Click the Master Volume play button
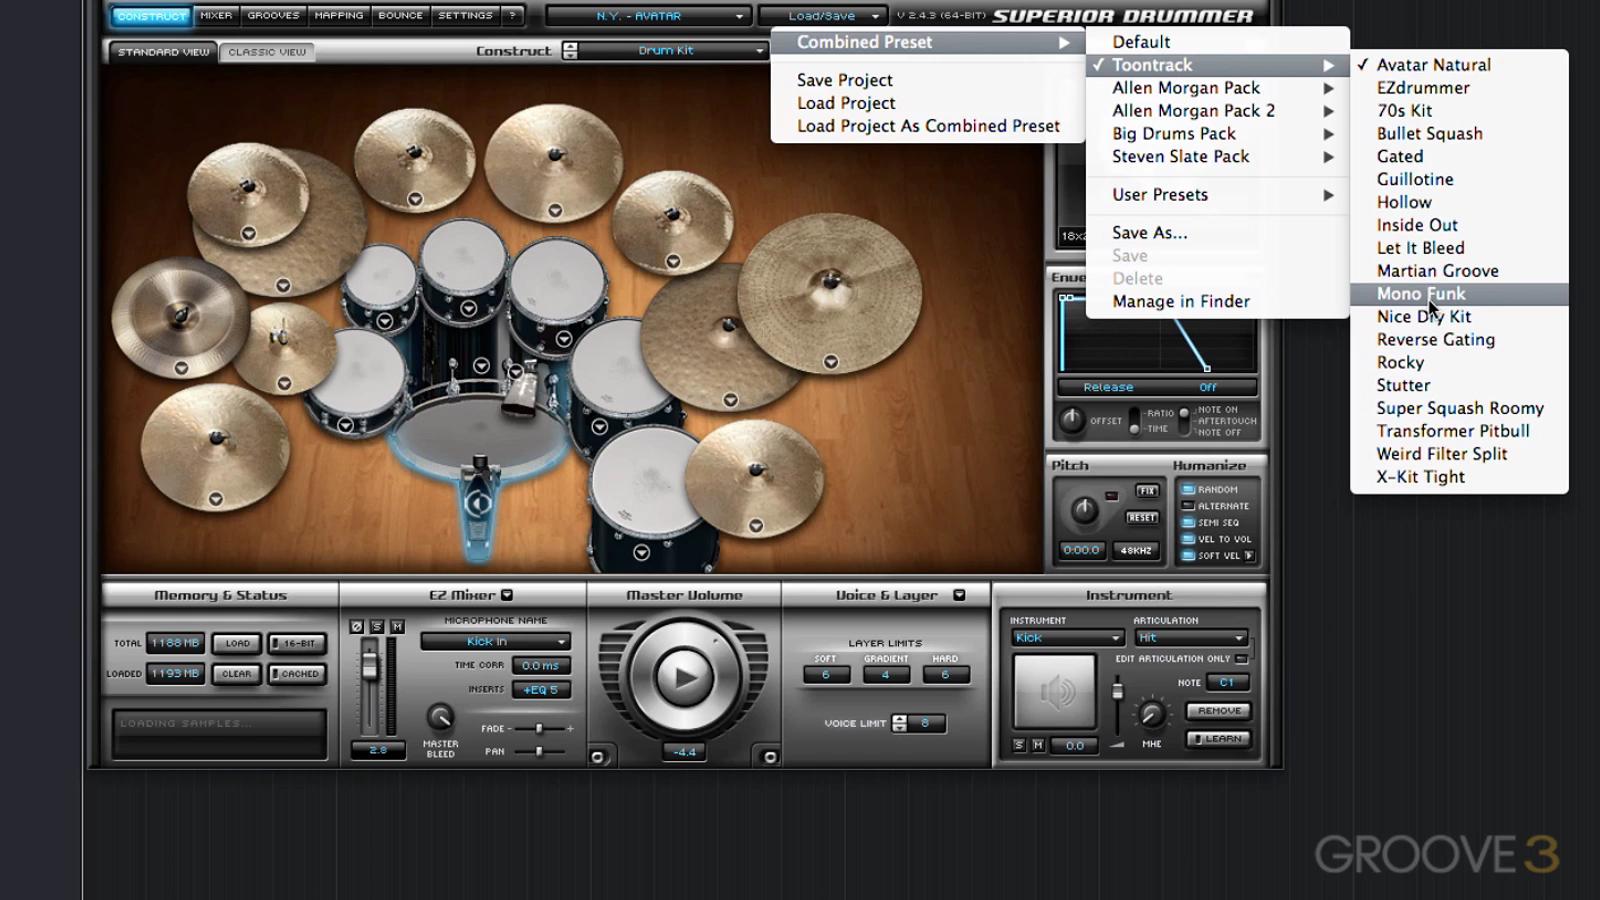The height and width of the screenshot is (900, 1600). tap(684, 678)
